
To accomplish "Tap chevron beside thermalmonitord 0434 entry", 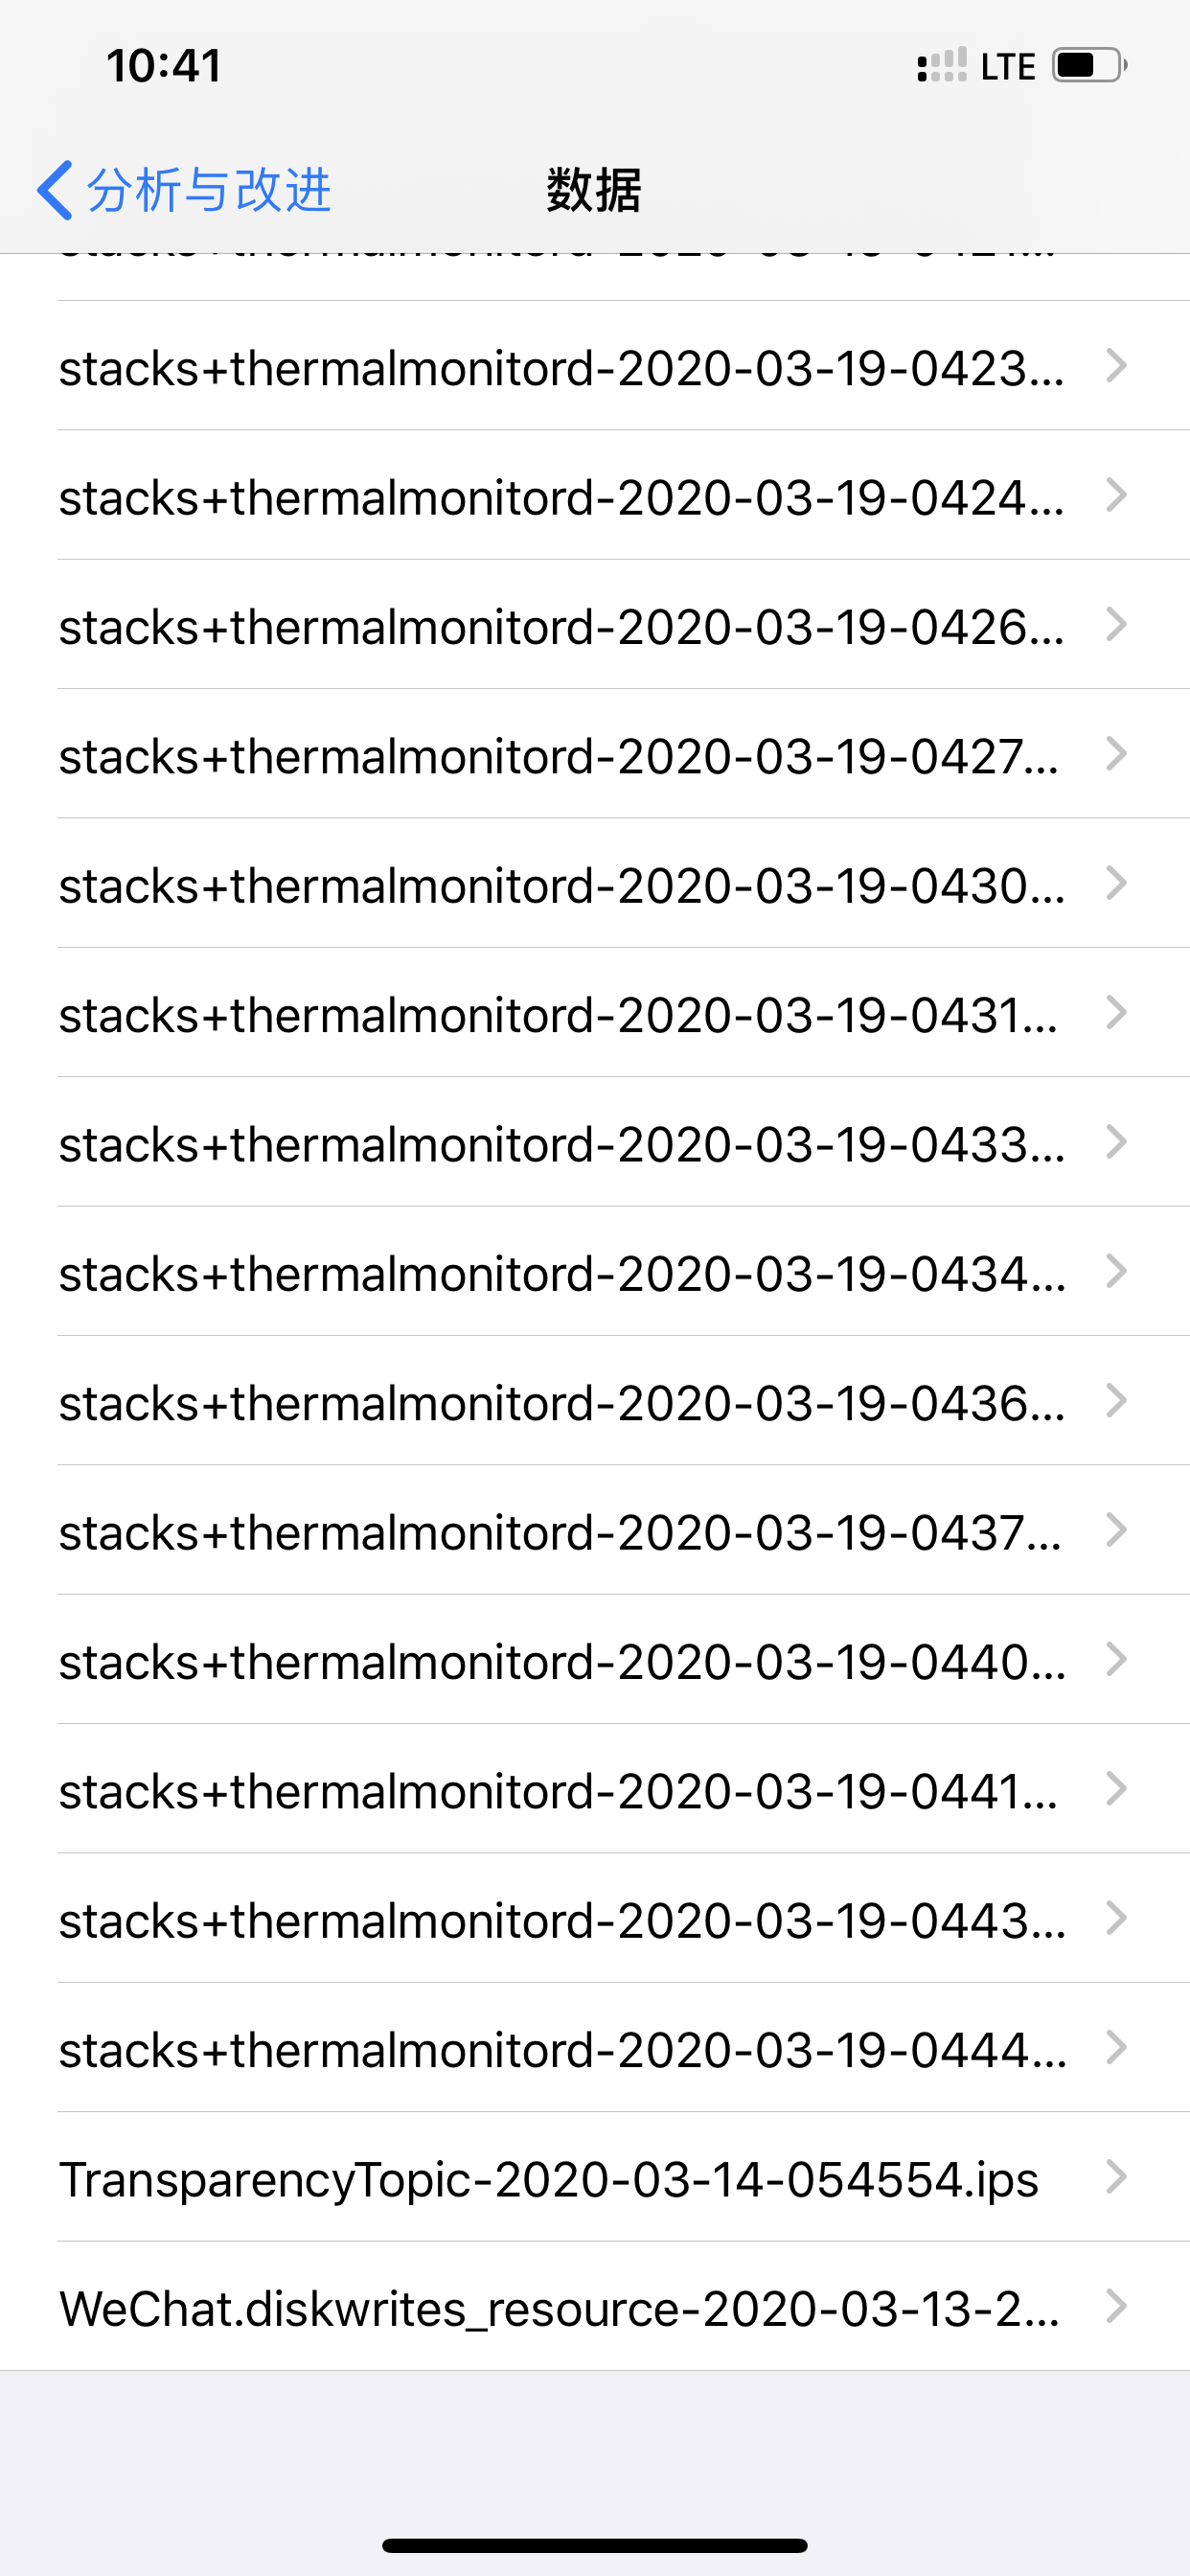I will (1116, 1272).
